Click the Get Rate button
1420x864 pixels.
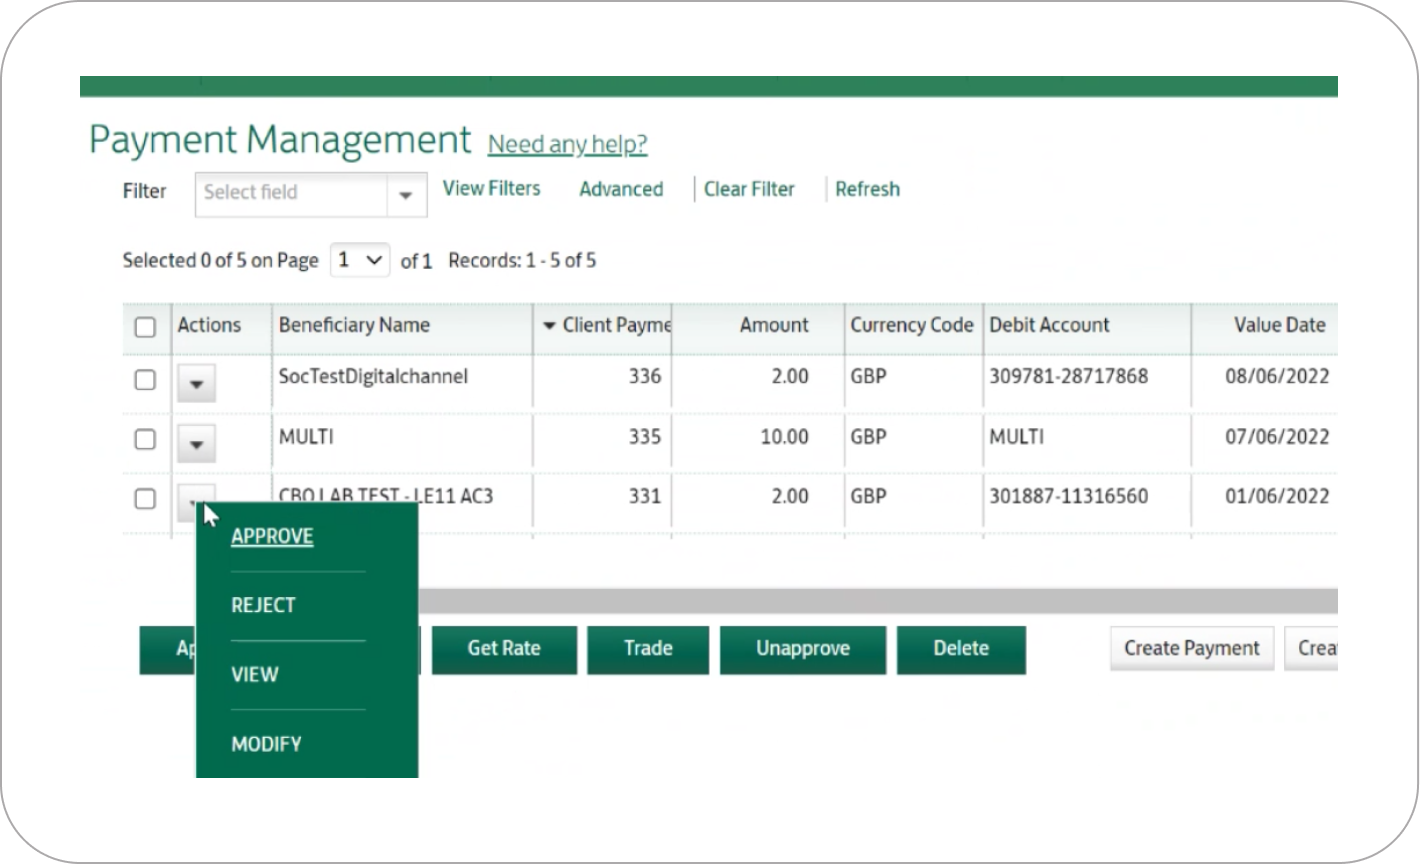pyautogui.click(x=504, y=649)
